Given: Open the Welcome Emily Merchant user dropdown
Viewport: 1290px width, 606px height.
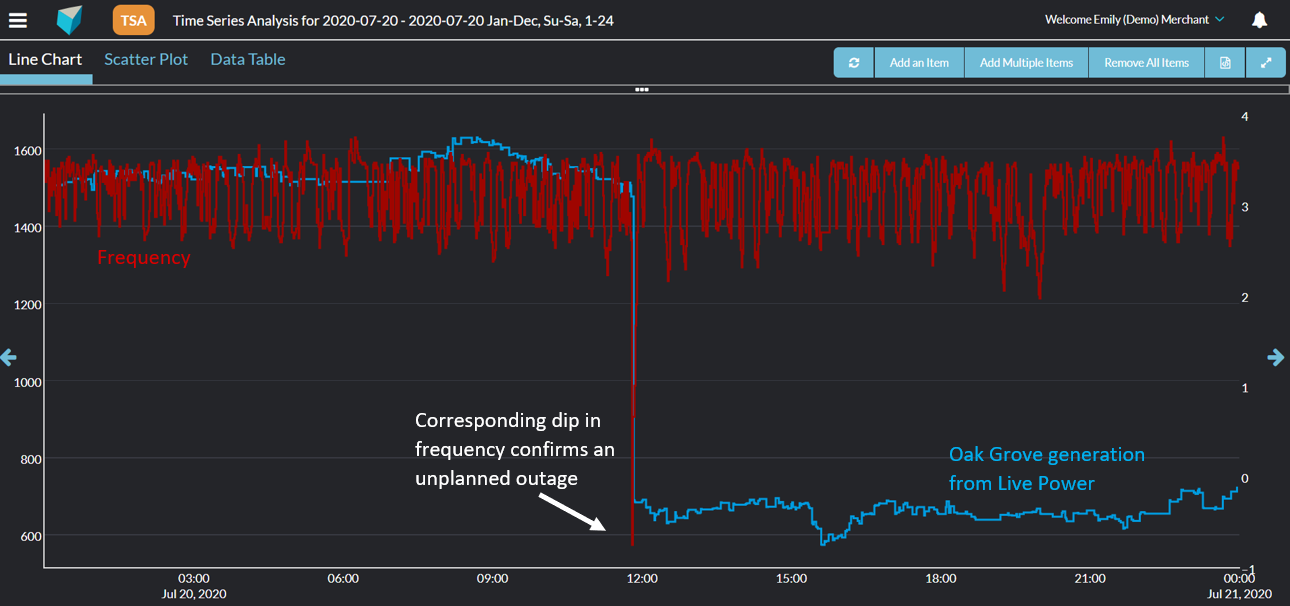Looking at the screenshot, I should tap(1134, 20).
